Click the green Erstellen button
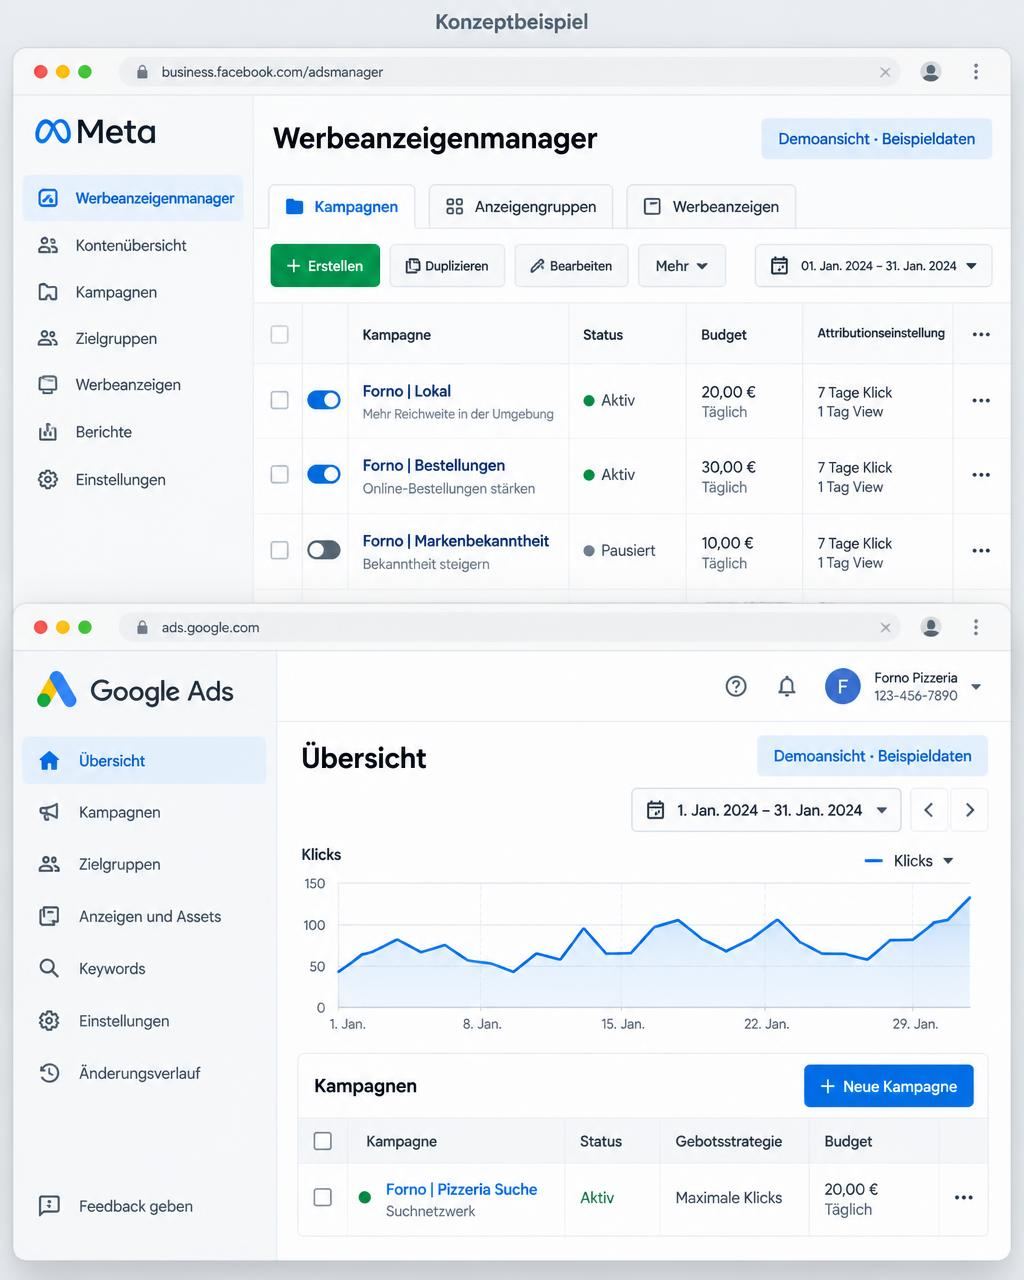The height and width of the screenshot is (1280, 1024). pos(325,266)
